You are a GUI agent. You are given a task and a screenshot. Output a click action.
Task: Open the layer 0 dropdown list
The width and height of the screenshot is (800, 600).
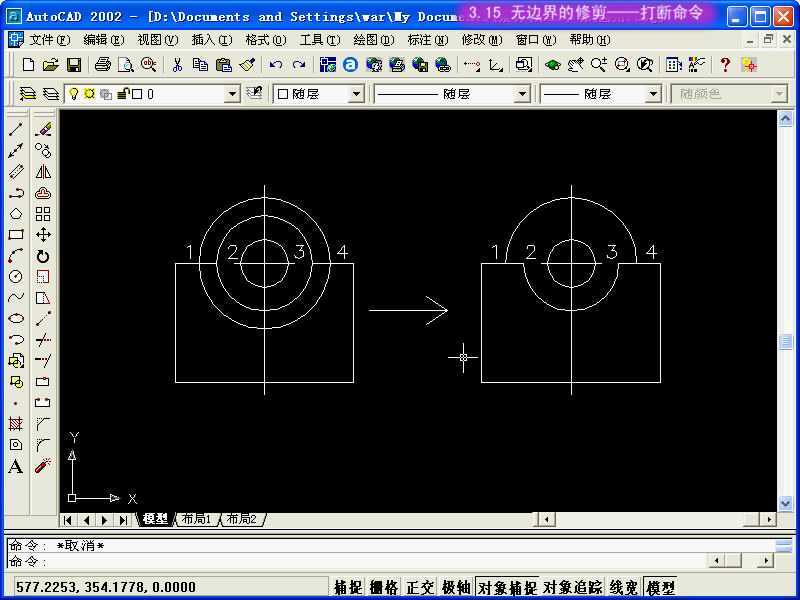232,94
